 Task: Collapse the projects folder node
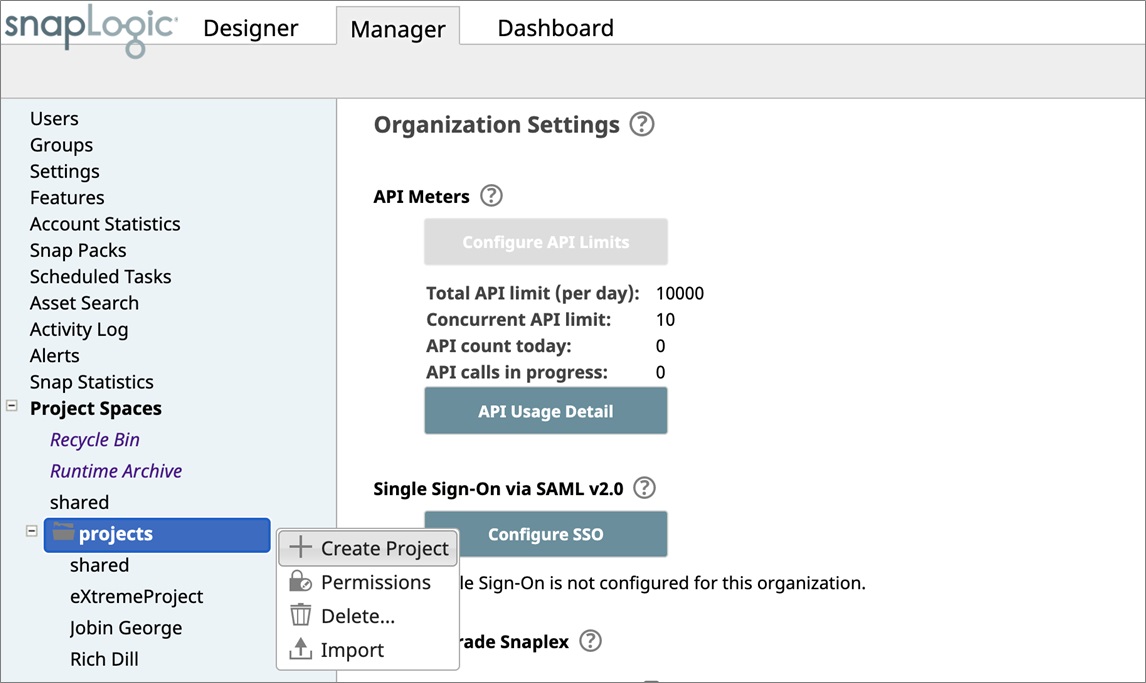point(31,531)
